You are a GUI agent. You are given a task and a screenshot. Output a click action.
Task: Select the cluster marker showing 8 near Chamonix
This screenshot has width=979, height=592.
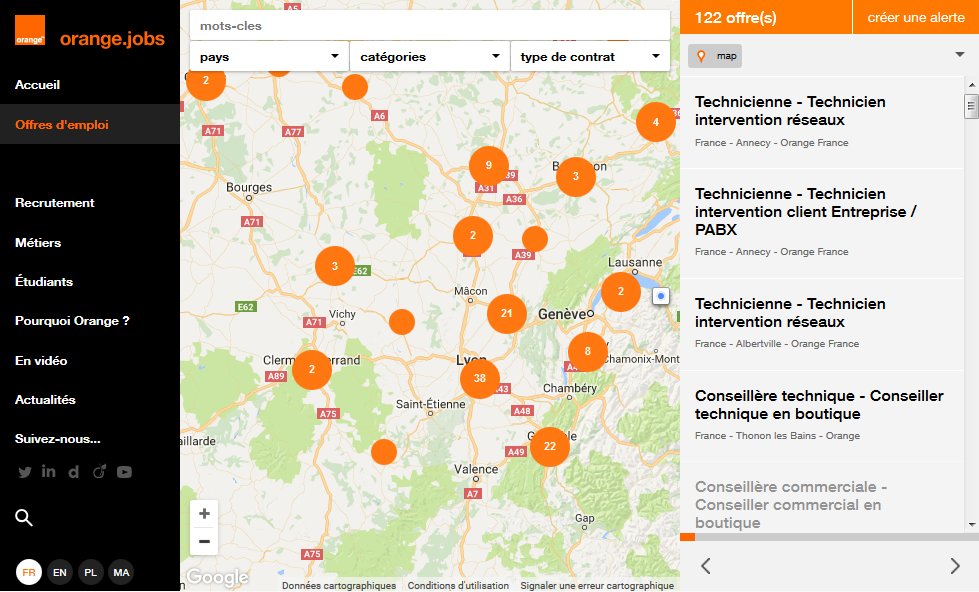[x=588, y=352]
